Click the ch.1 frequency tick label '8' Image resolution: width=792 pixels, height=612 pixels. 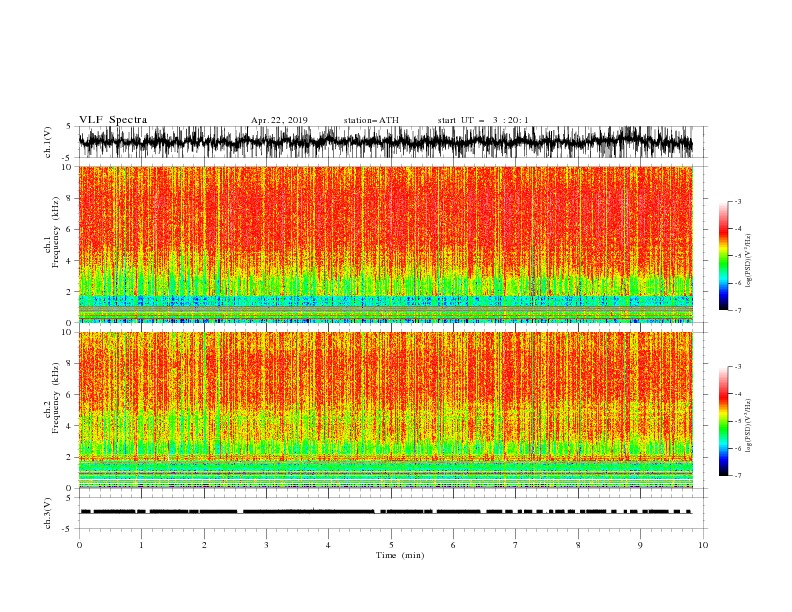[71, 198]
